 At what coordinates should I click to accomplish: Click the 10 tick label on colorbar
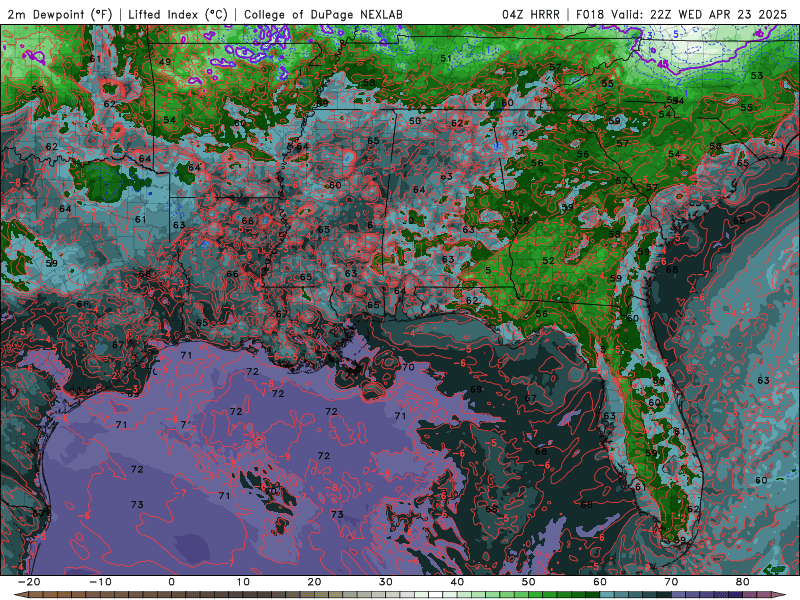point(243,582)
